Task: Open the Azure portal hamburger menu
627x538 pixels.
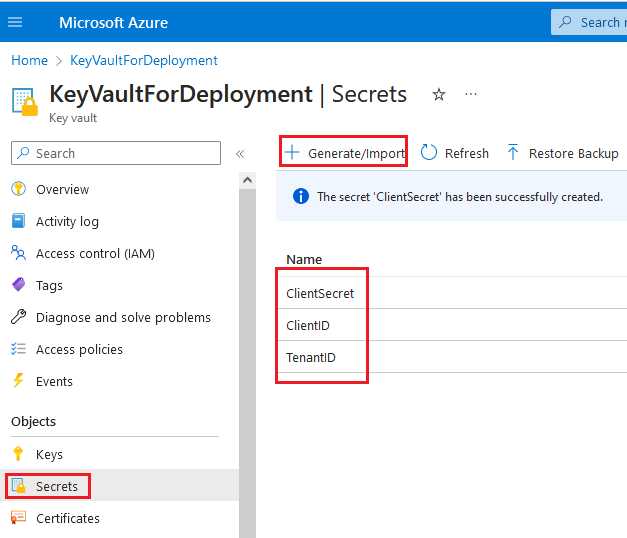Action: (15, 22)
